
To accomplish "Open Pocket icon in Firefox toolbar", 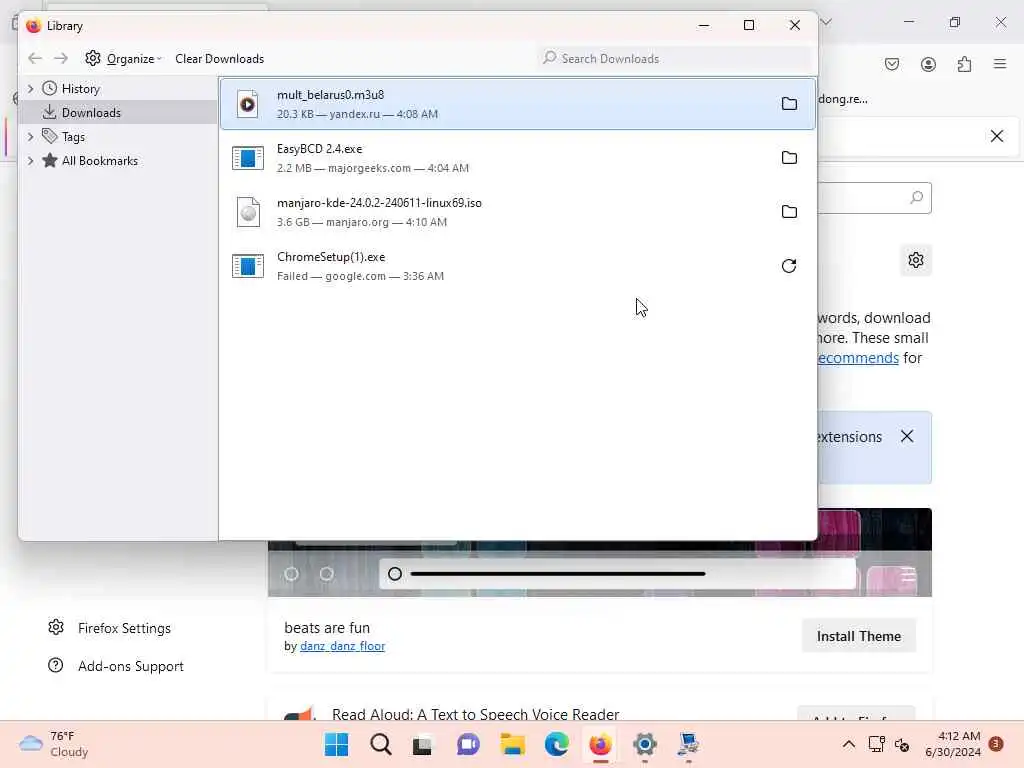I will click(892, 64).
